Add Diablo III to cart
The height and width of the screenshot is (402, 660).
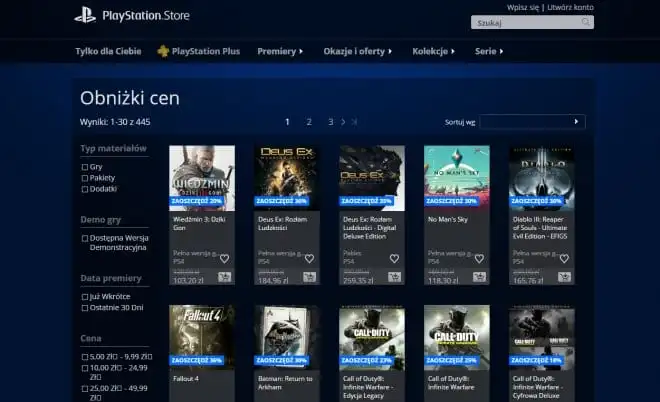pos(564,277)
